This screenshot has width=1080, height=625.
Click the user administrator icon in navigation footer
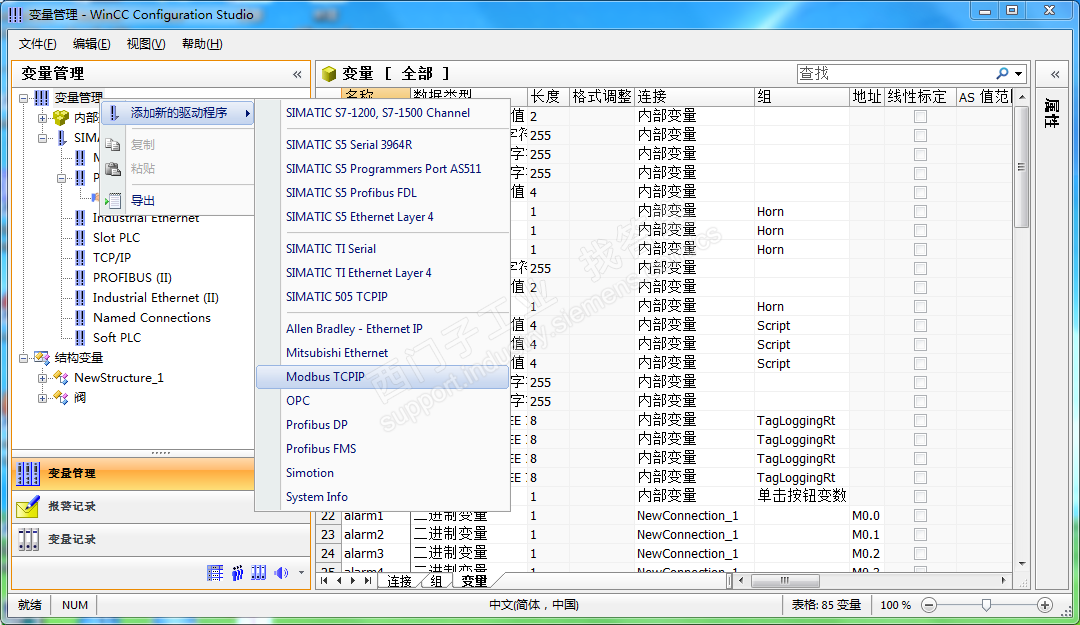point(238,573)
